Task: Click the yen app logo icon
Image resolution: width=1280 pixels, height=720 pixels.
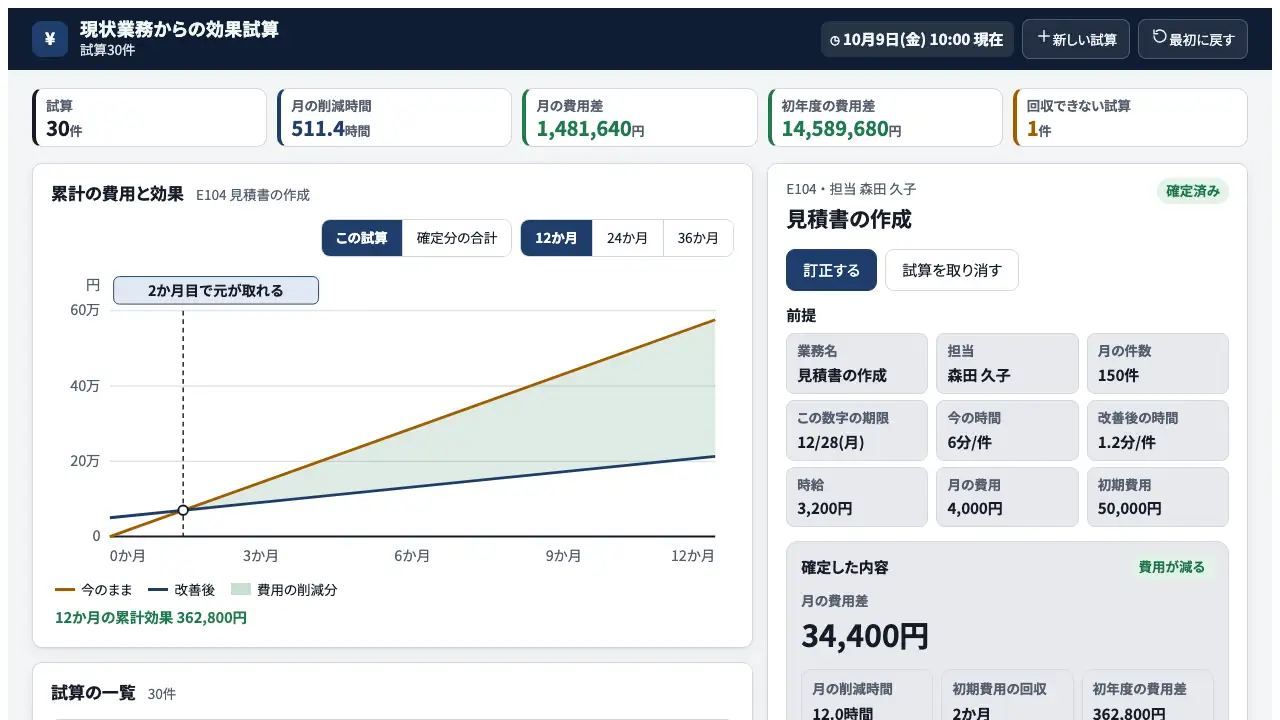Action: click(50, 39)
